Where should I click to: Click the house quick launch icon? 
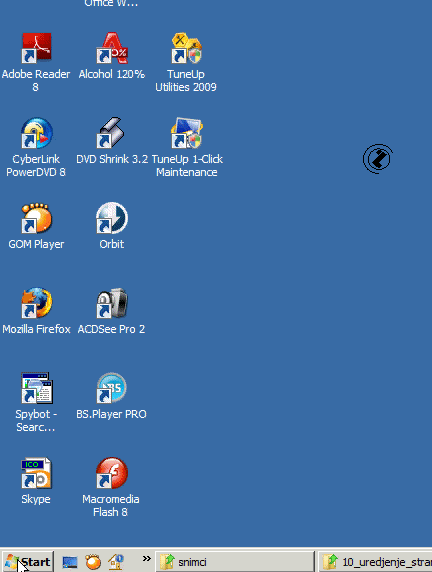(116, 562)
